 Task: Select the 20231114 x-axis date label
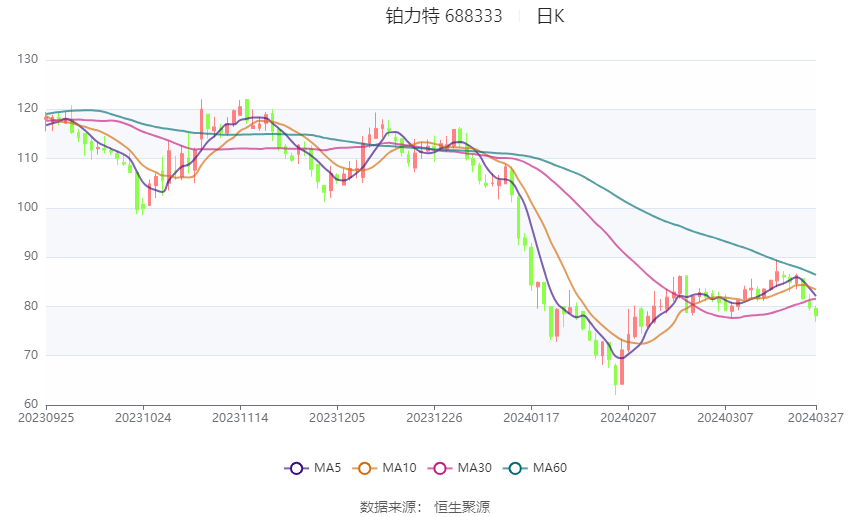[x=240, y=418]
